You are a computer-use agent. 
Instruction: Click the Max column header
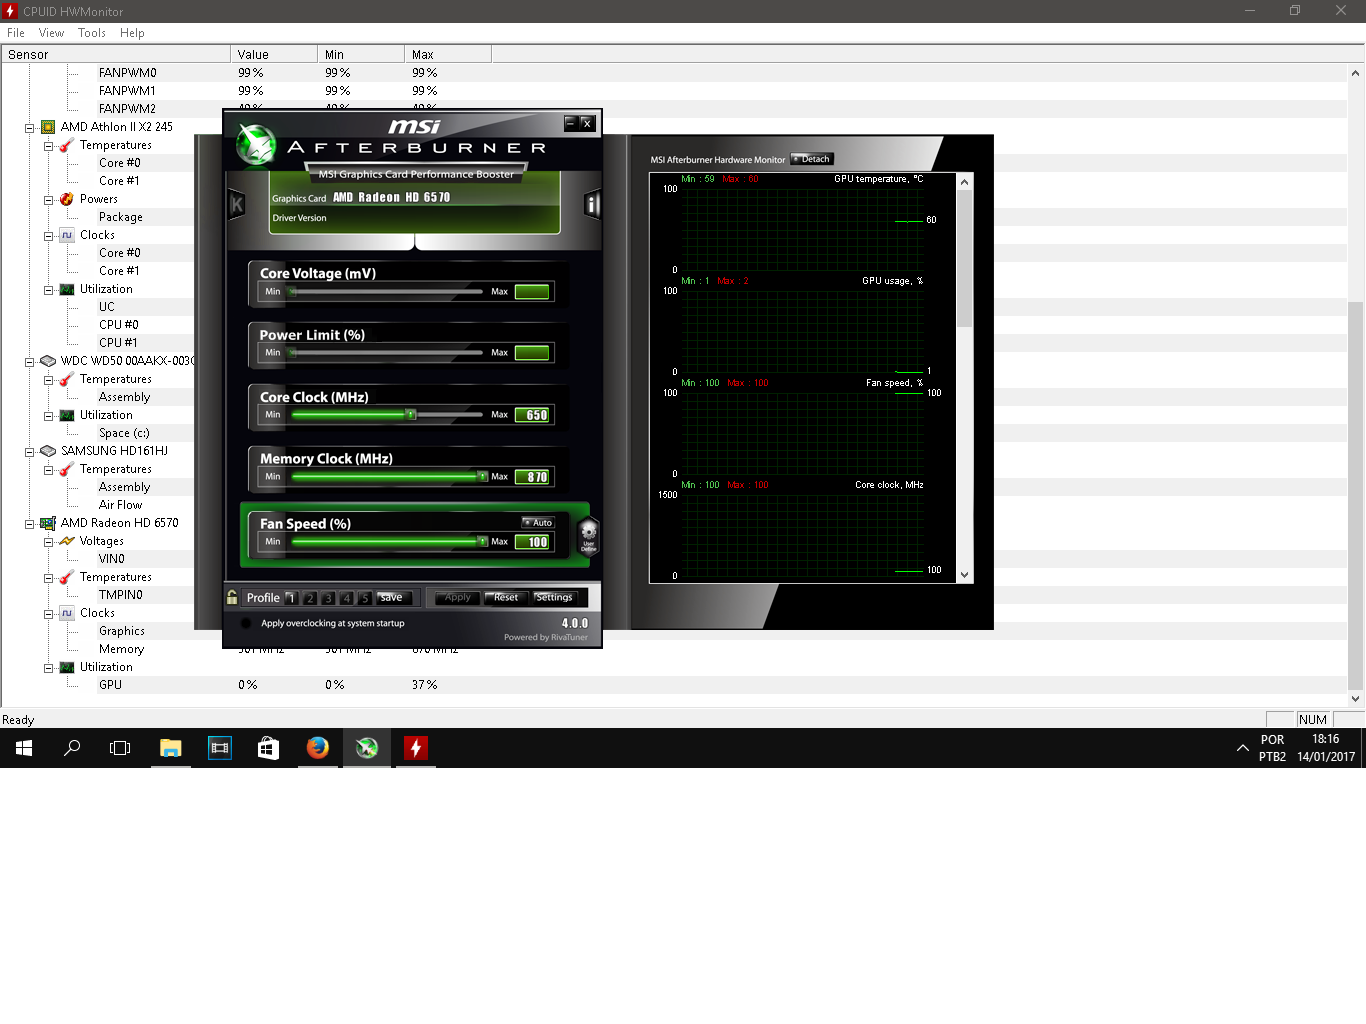tap(448, 54)
